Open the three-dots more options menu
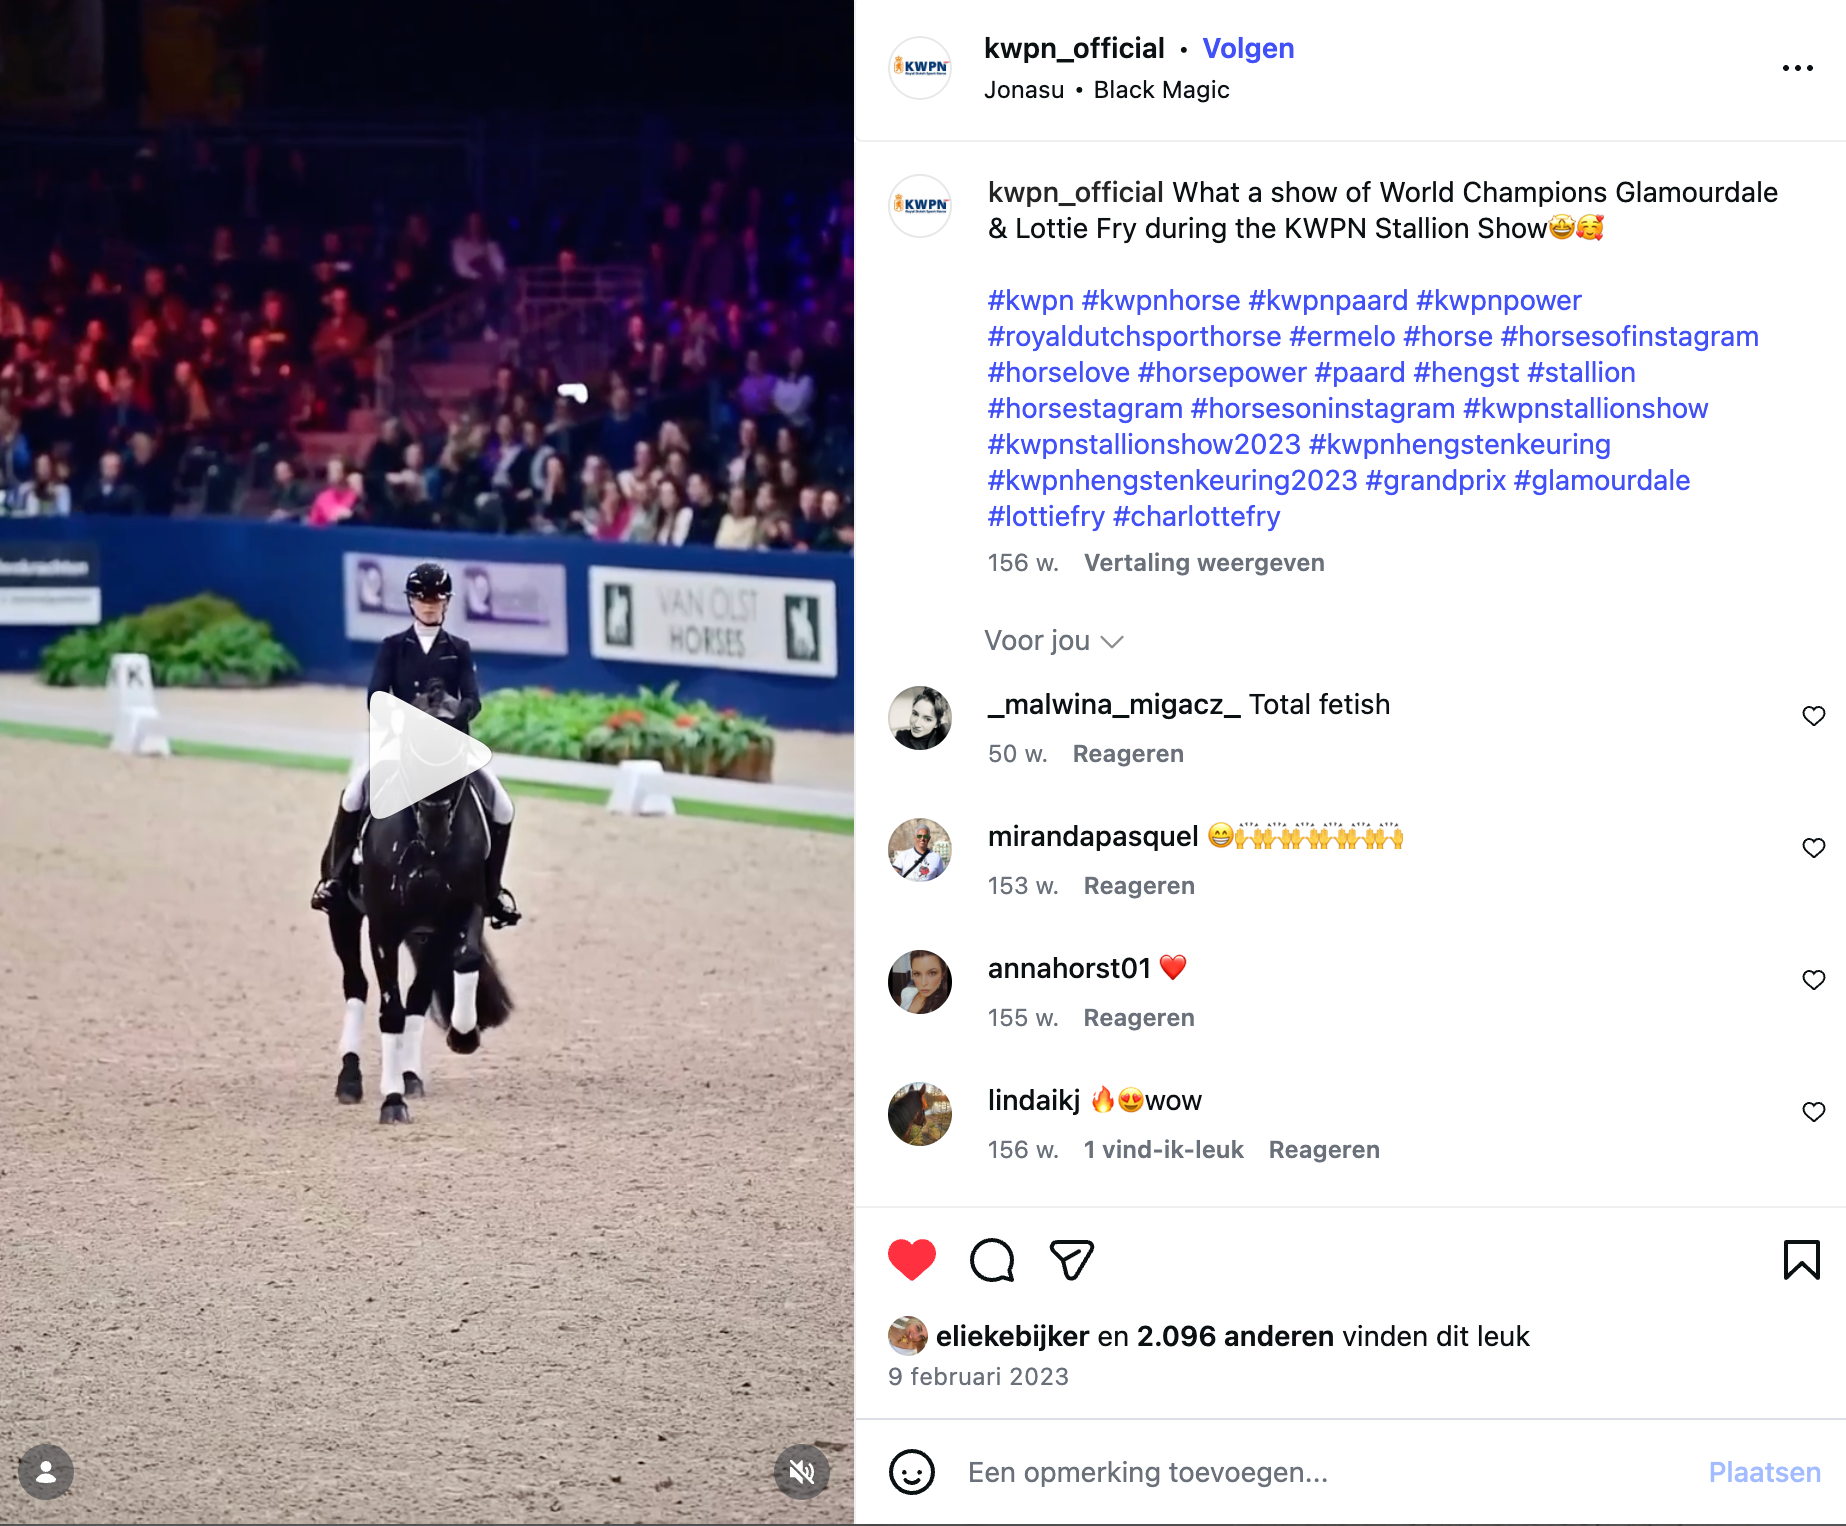The height and width of the screenshot is (1526, 1846). point(1798,68)
